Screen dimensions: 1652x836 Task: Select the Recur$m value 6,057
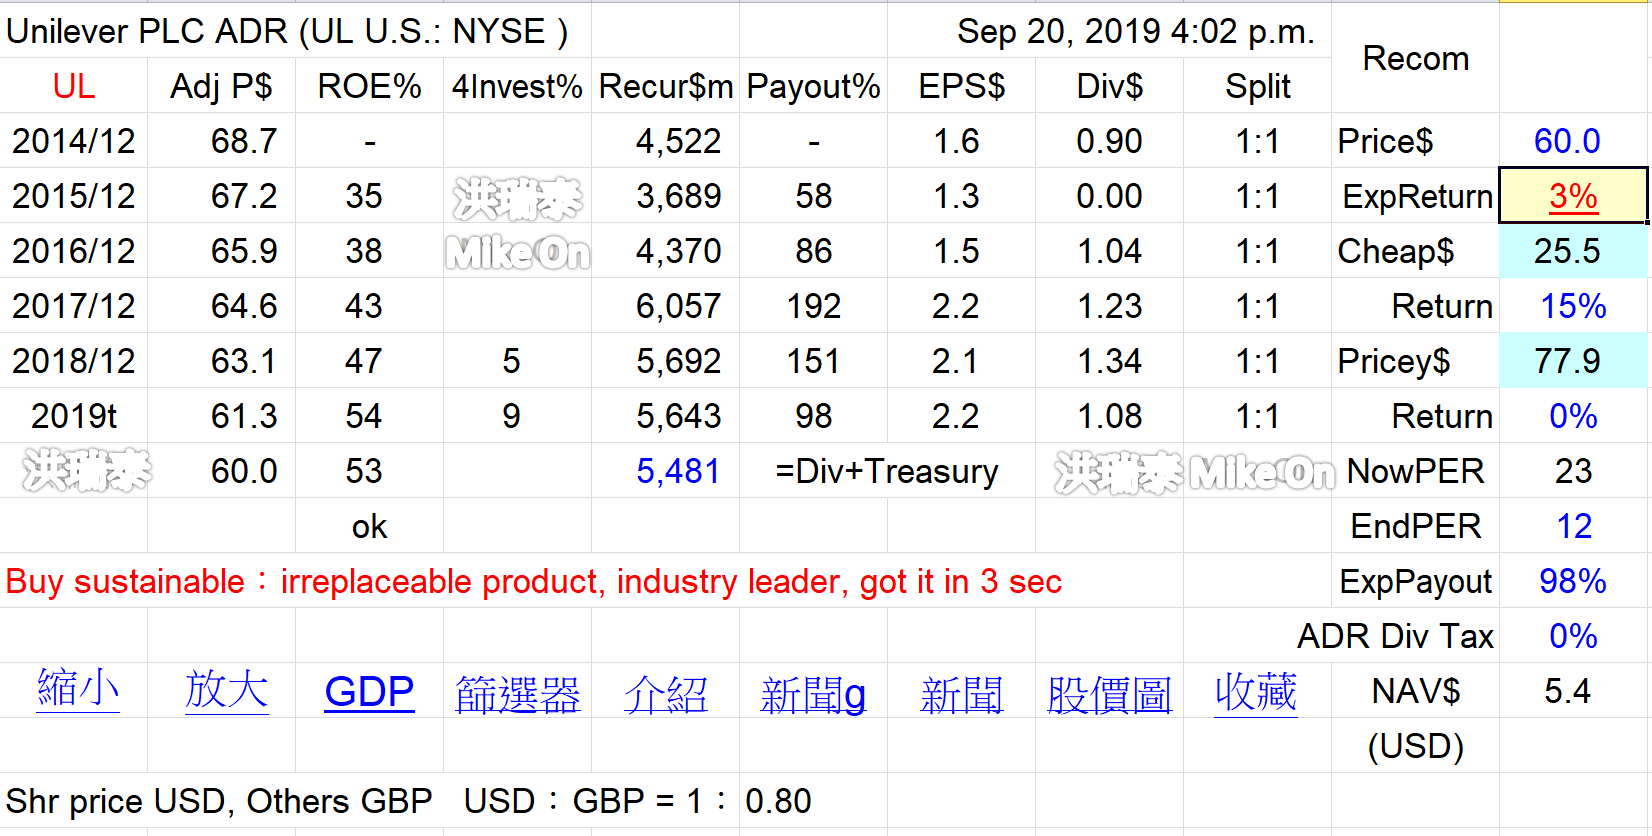tap(678, 306)
